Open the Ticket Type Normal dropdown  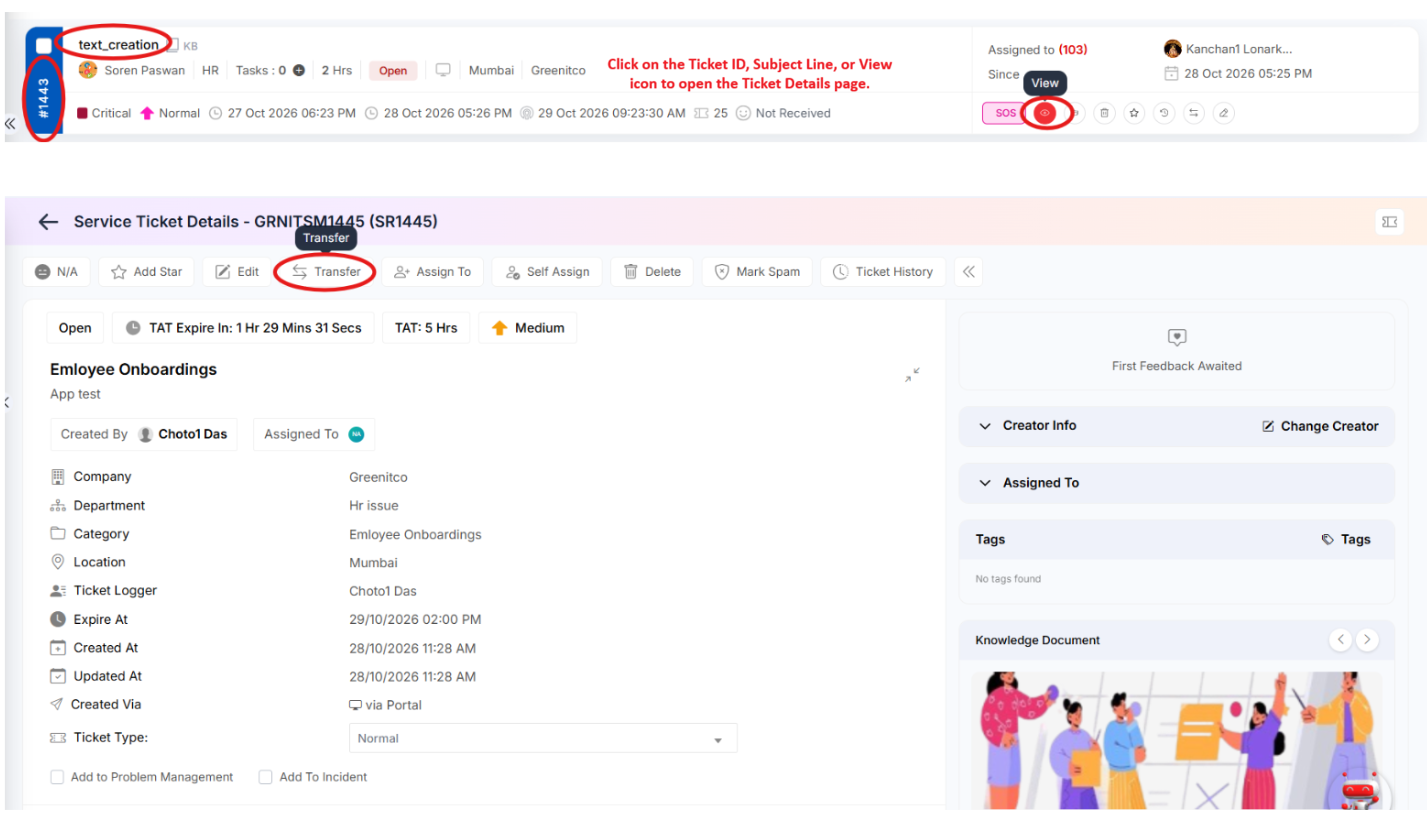(x=543, y=738)
